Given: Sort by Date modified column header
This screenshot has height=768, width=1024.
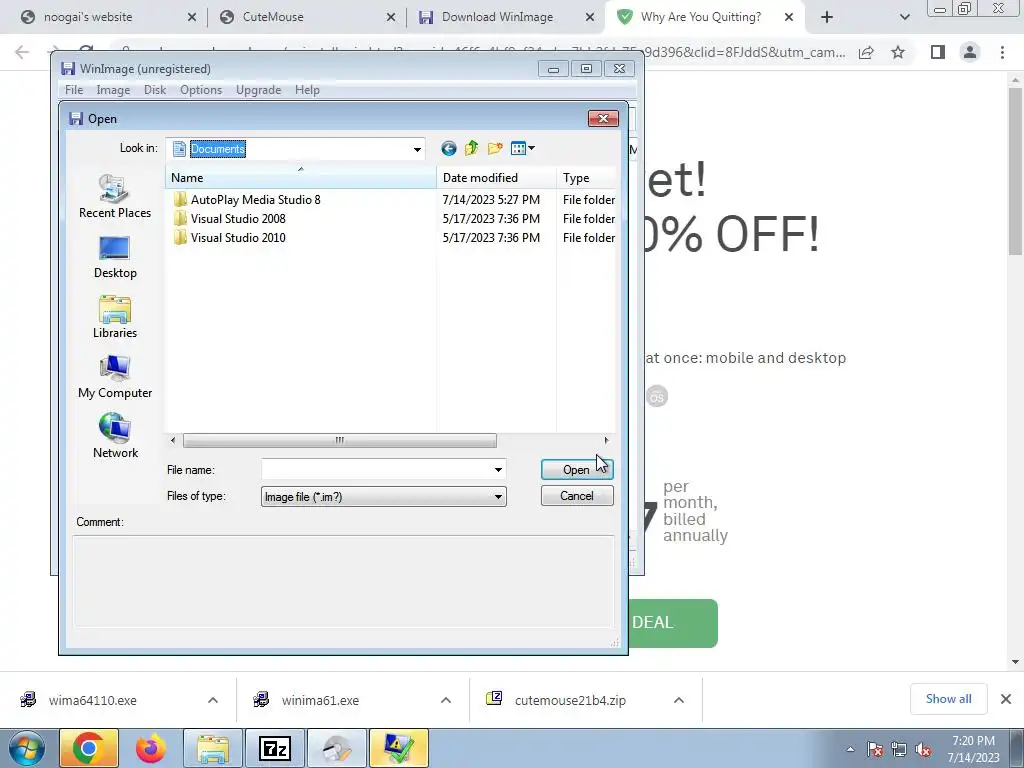Looking at the screenshot, I should point(496,178).
